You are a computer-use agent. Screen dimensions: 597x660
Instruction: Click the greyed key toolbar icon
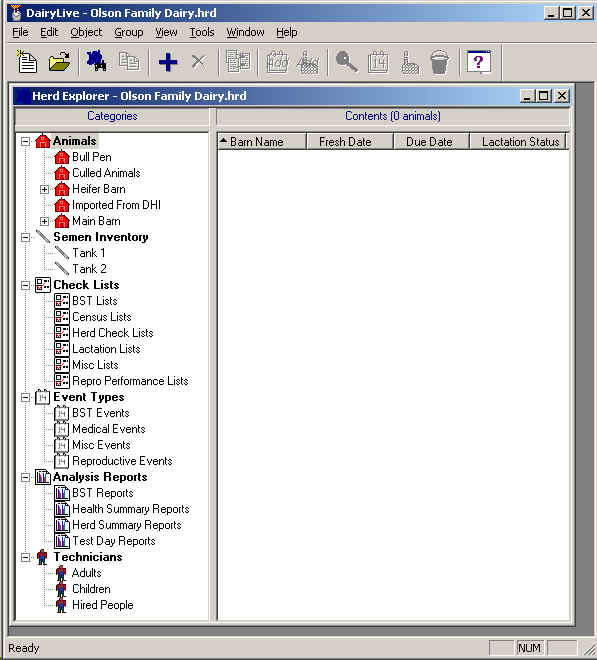(346, 62)
